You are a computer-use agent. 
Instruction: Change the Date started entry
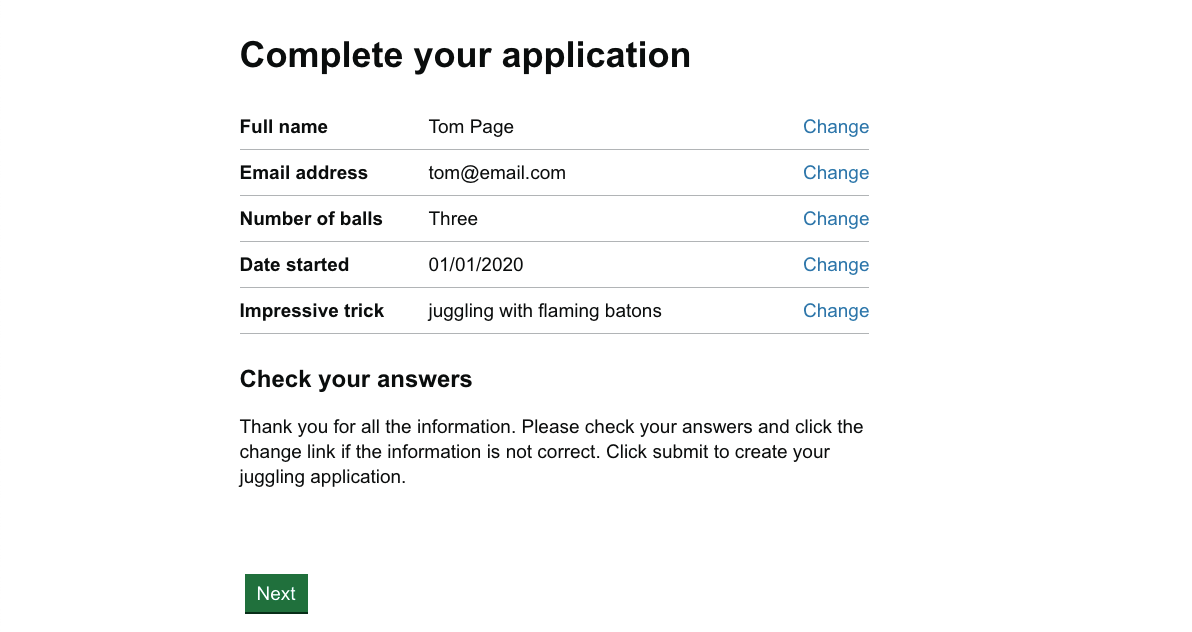point(835,265)
